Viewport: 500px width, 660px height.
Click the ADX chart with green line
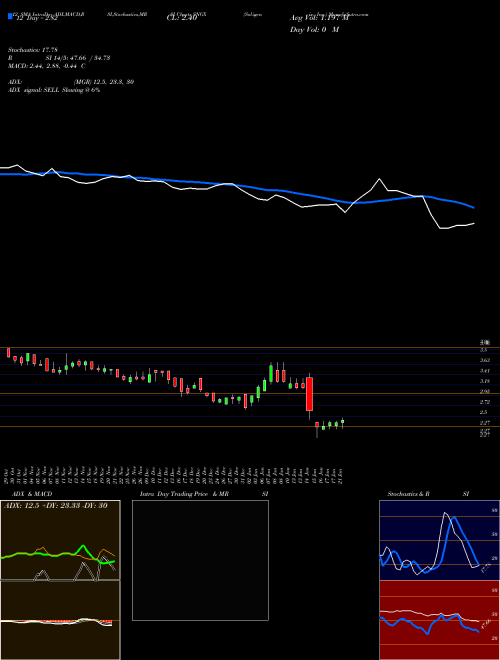(x=60, y=540)
